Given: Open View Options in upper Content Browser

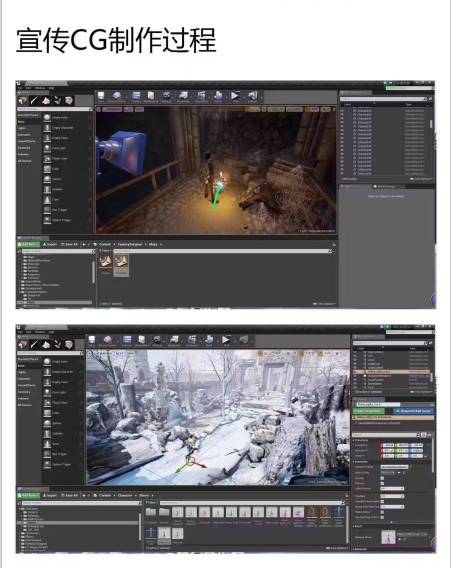Looking at the screenshot, I should pyautogui.click(x=325, y=304).
